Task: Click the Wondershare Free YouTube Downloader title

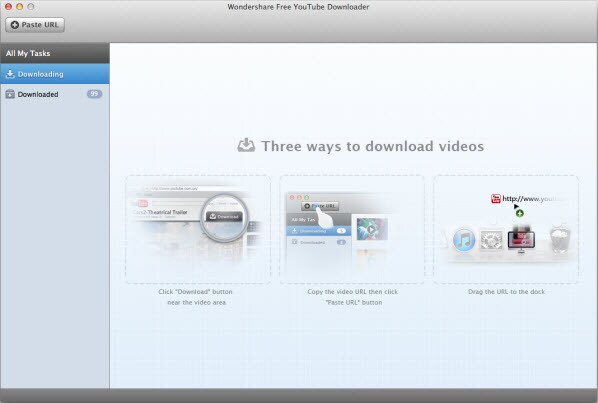Action: pos(298,7)
